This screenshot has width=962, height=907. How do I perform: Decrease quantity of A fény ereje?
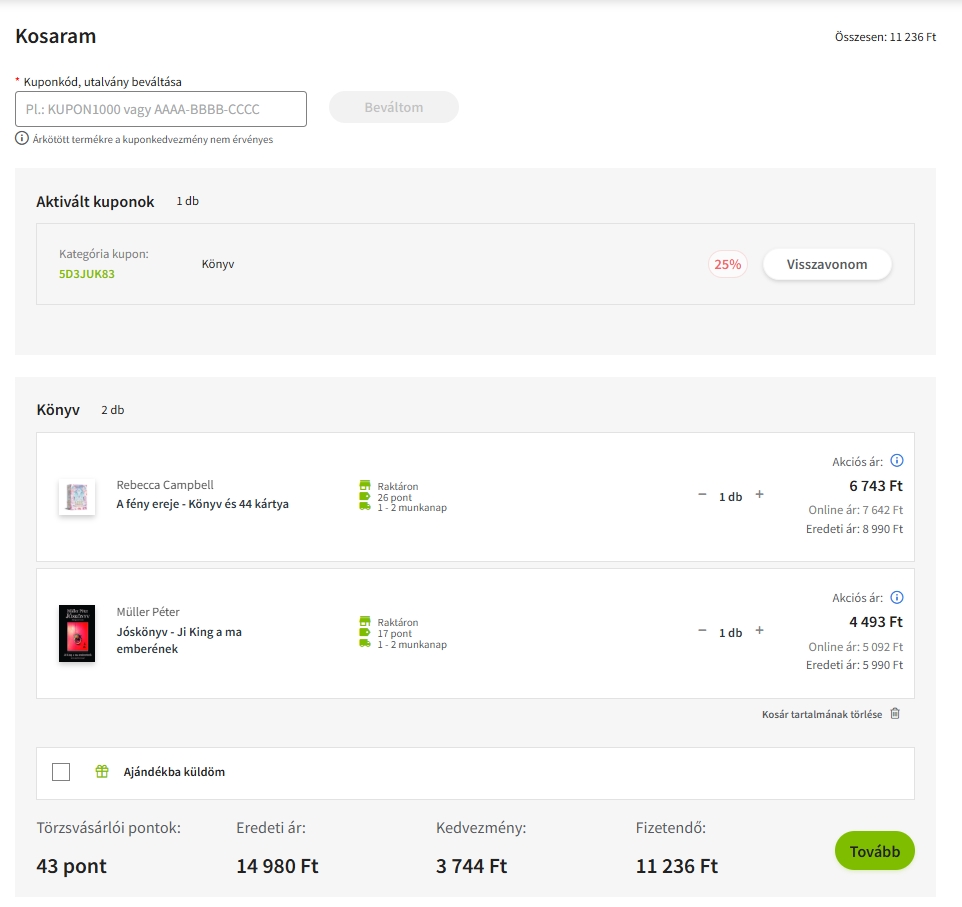click(702, 495)
